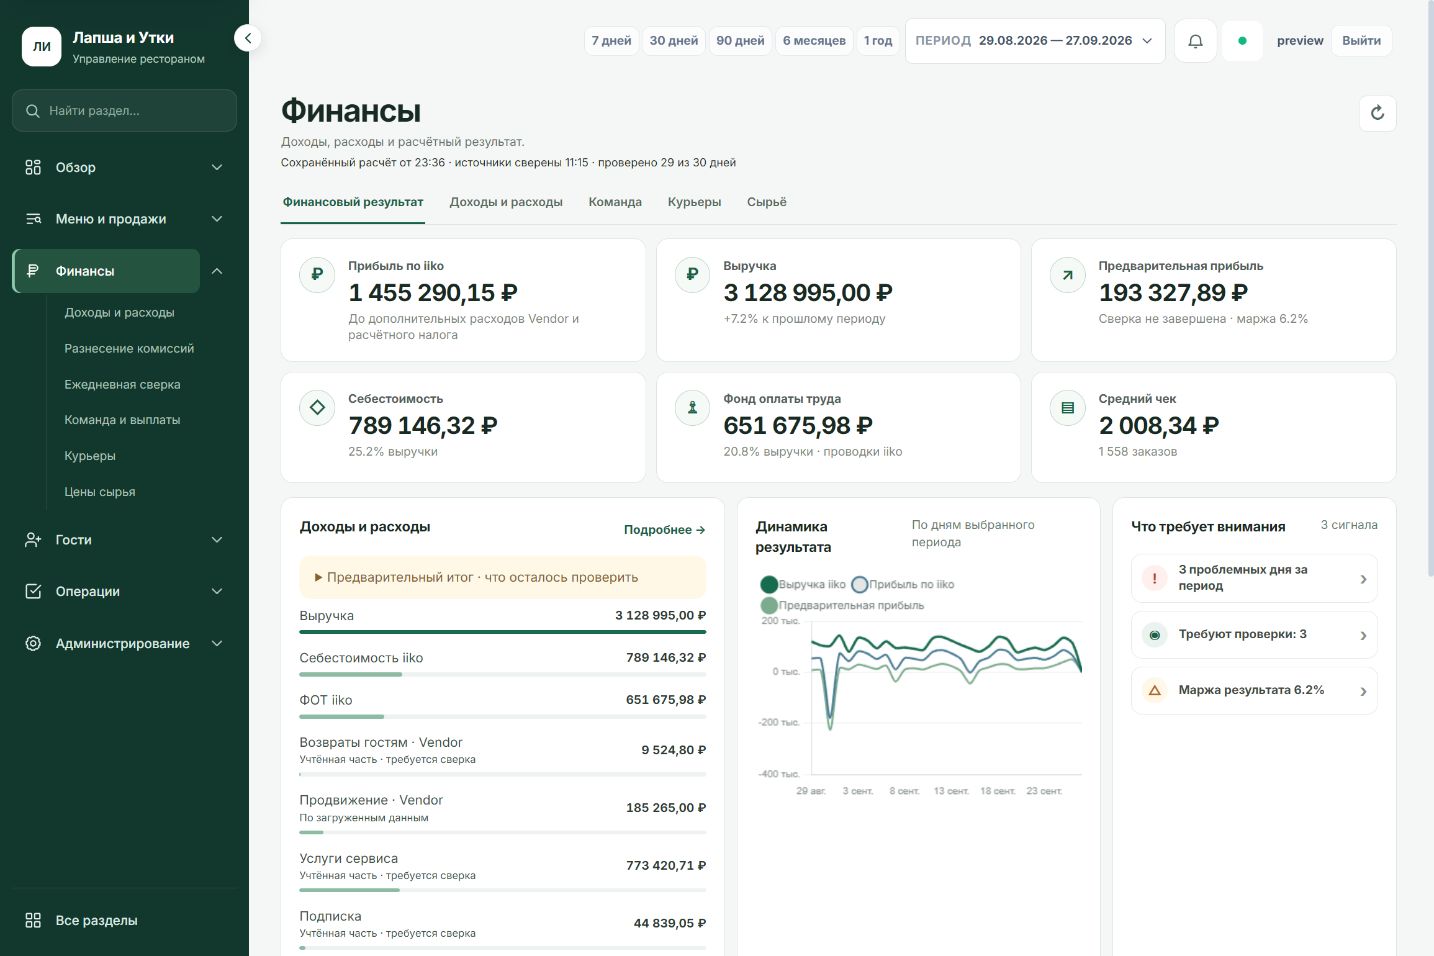
Task: Click the ruble icon on Прибыль по iiko card
Action: [x=317, y=274]
